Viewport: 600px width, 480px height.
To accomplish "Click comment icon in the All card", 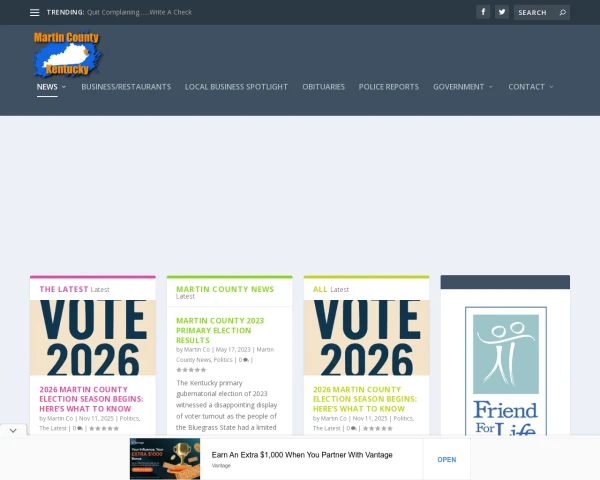I will tap(354, 428).
